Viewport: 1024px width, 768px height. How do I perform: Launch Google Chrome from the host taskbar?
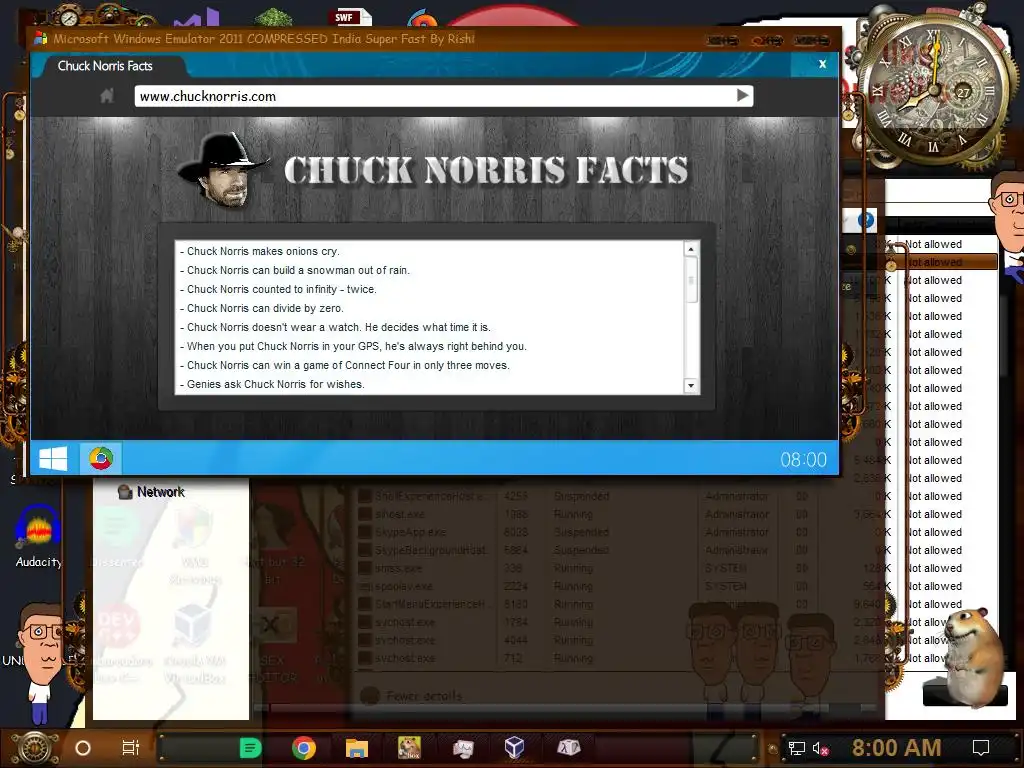304,748
